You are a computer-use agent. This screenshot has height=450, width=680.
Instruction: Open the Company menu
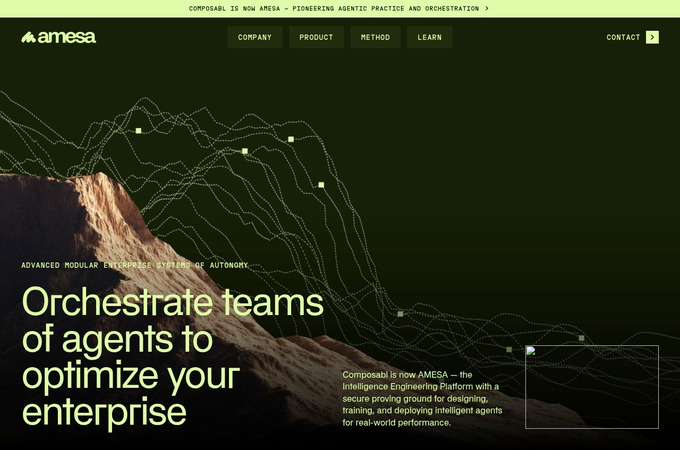pos(255,37)
